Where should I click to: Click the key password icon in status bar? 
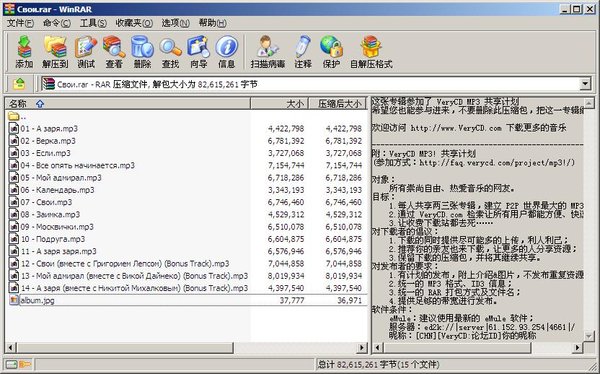coord(25,364)
